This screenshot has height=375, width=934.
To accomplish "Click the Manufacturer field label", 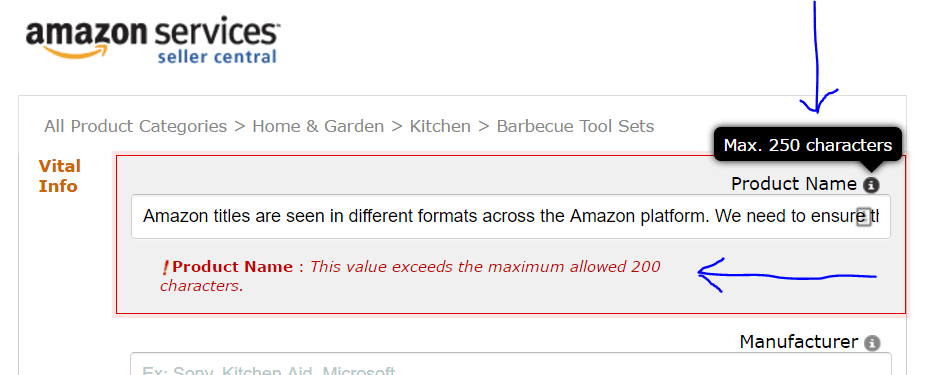I will pyautogui.click(x=799, y=342).
